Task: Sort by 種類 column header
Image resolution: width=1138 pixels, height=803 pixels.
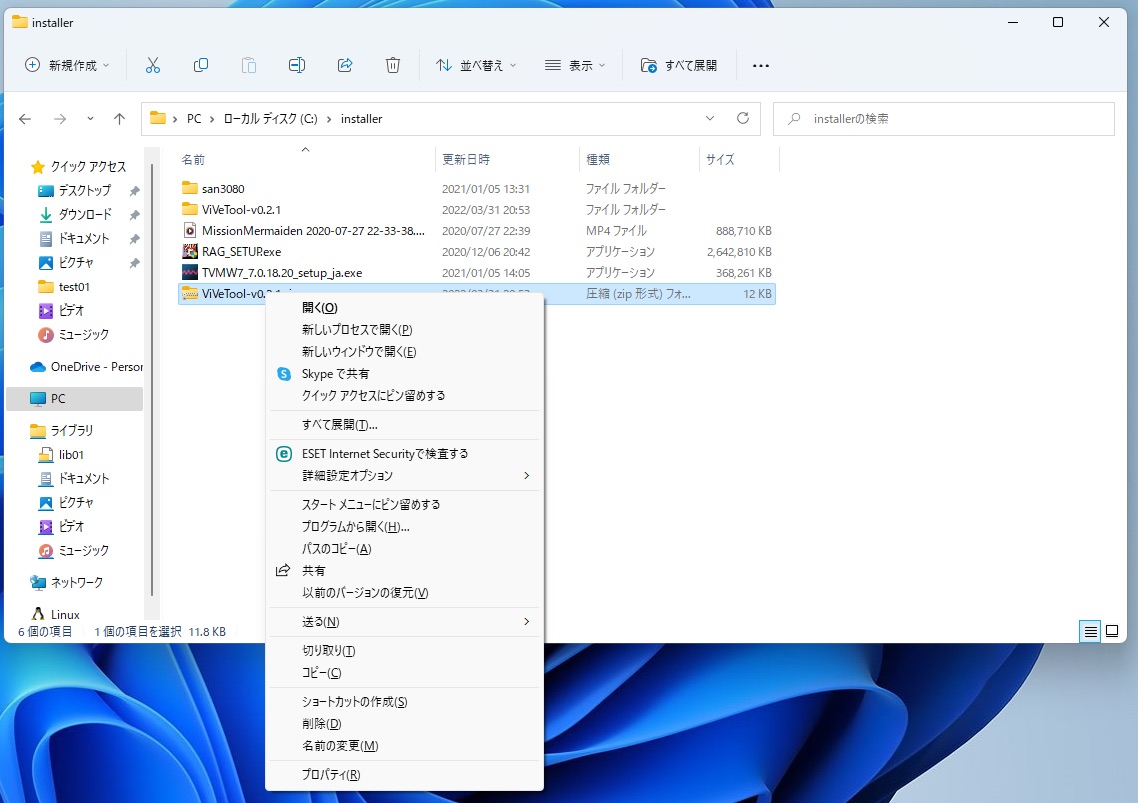Action: (639, 160)
